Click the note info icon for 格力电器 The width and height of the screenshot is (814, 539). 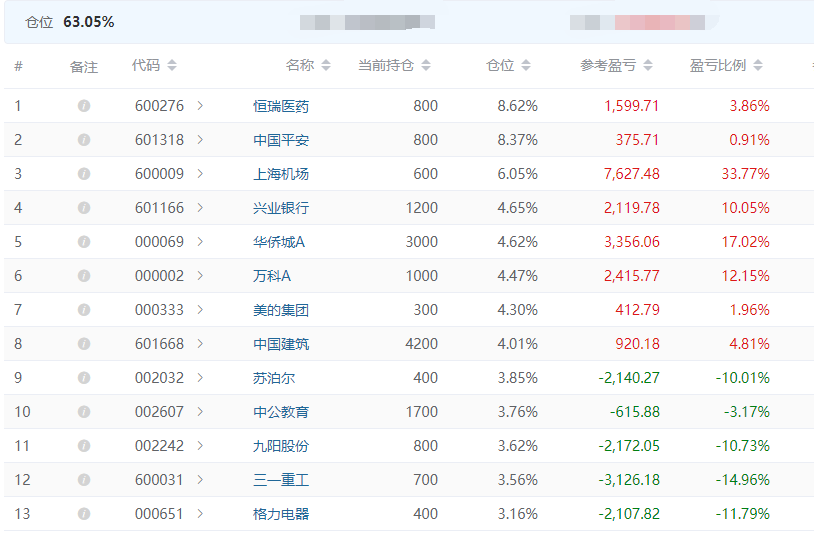(84, 514)
